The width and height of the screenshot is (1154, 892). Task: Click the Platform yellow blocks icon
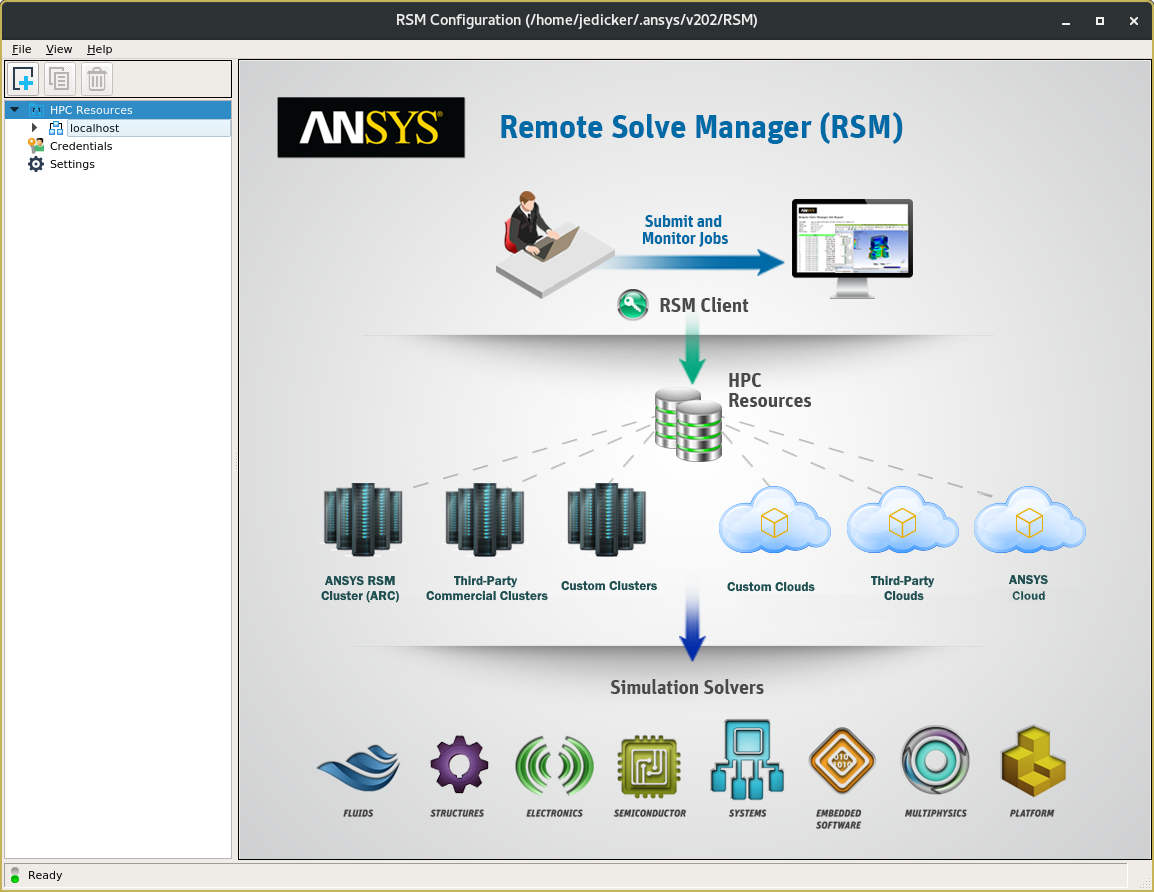coord(1033,762)
